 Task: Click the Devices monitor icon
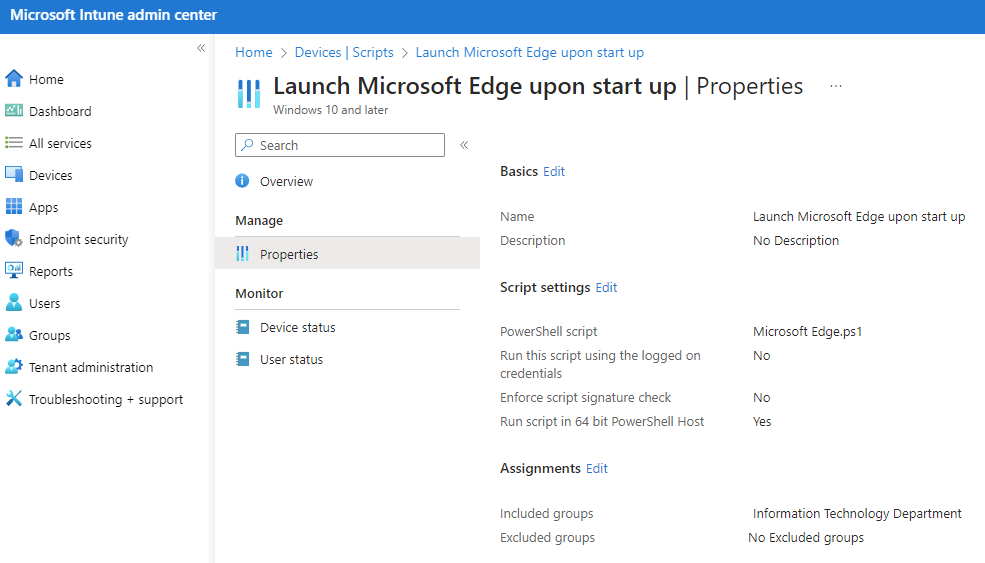pos(14,174)
